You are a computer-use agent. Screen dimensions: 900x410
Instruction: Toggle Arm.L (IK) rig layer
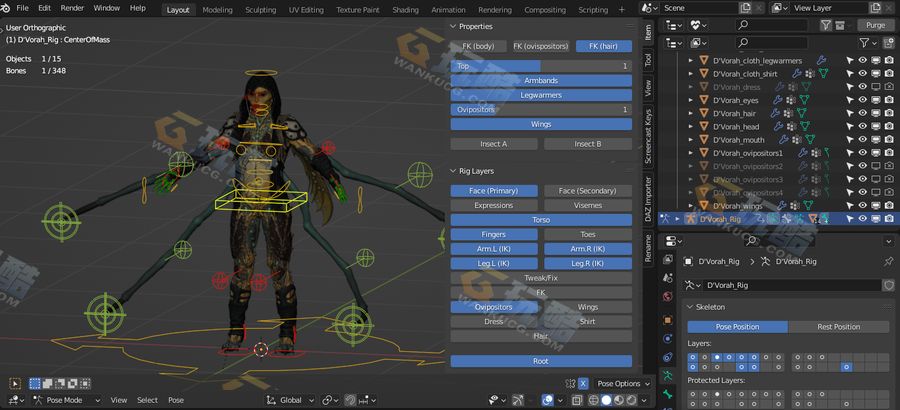pyautogui.click(x=494, y=249)
